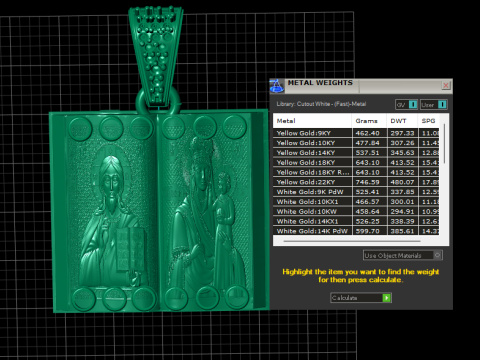Click the 297.33 DWT value
480x360 pixels.
pos(402,133)
